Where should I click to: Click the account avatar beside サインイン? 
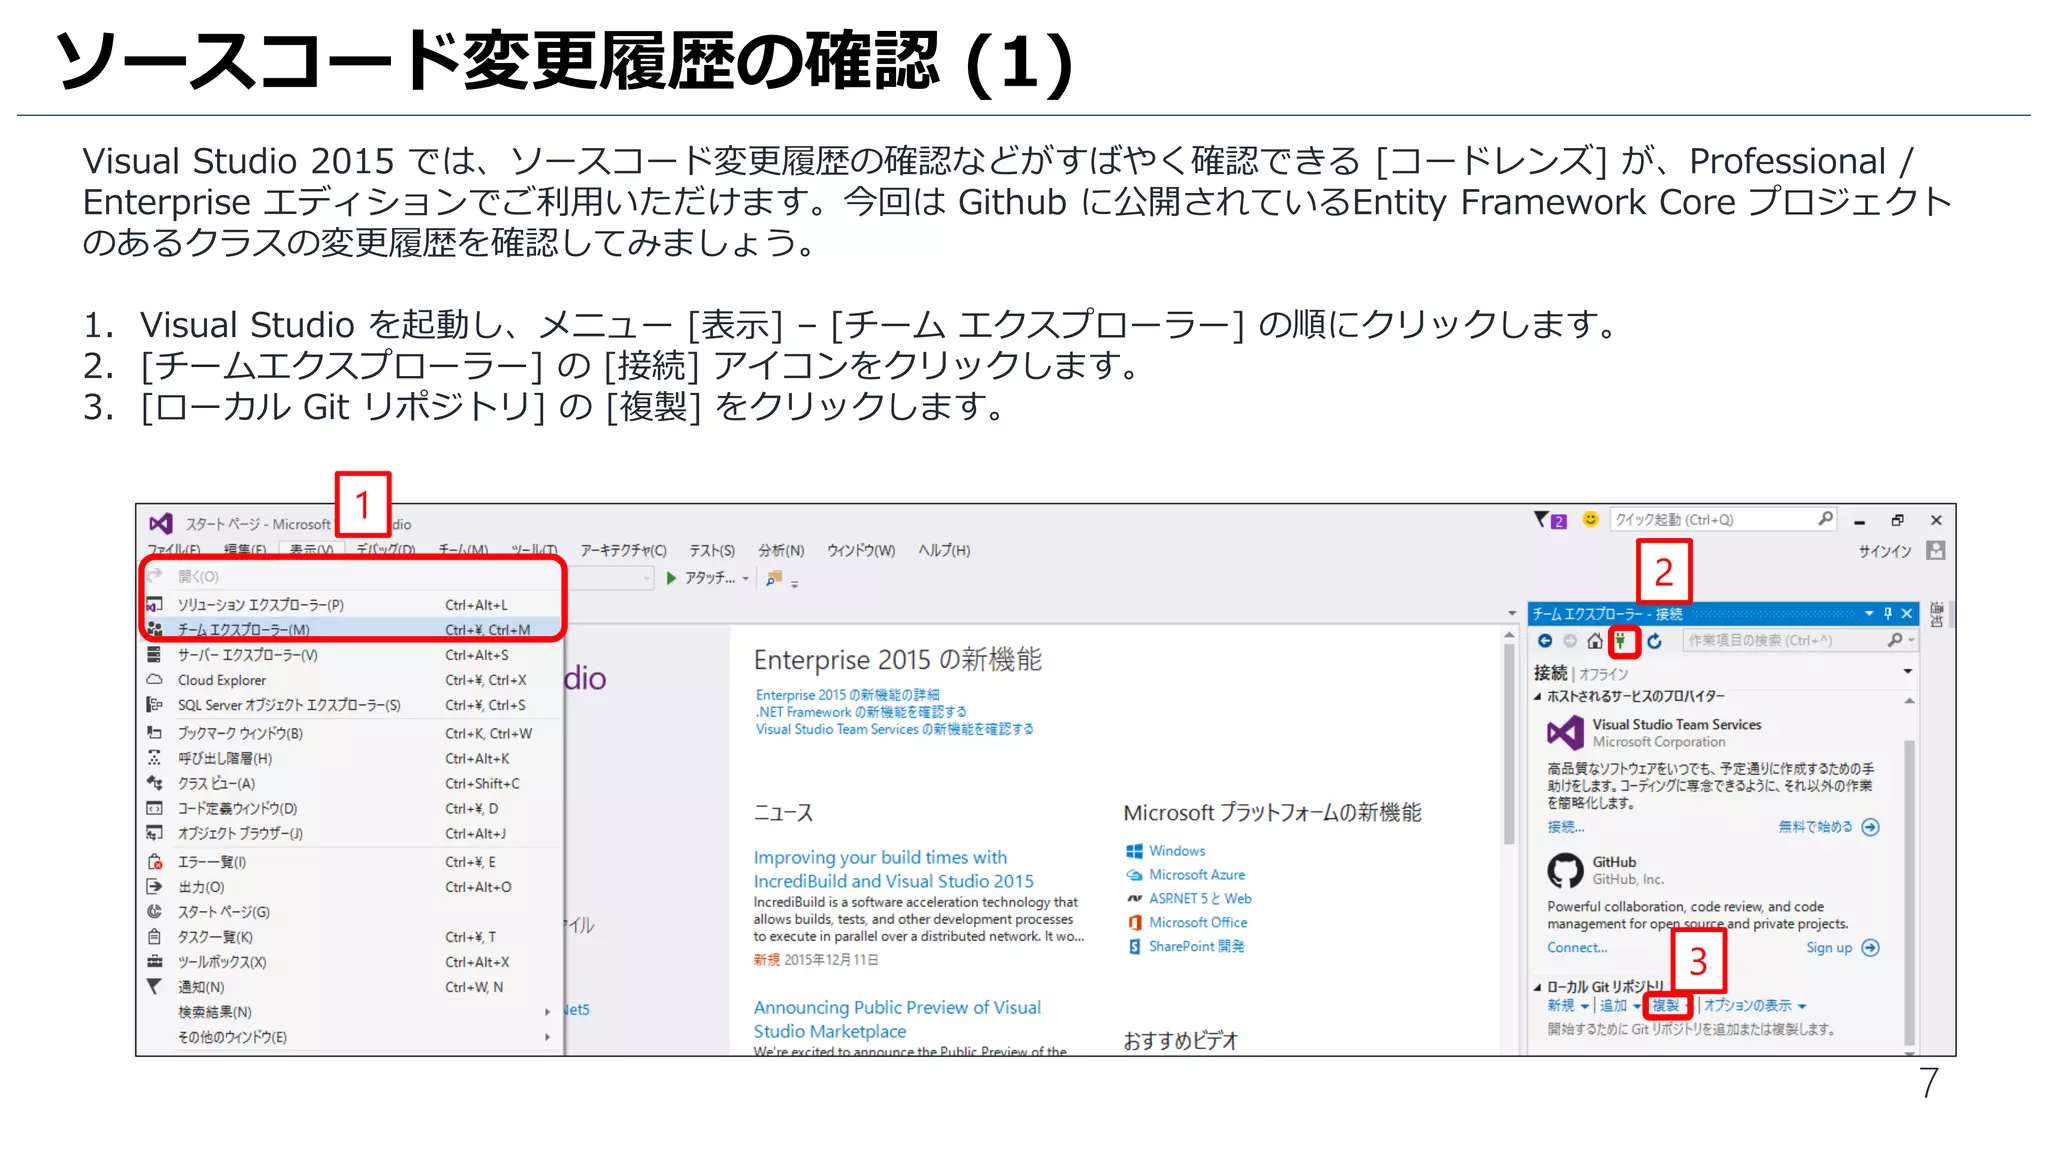tap(1936, 550)
